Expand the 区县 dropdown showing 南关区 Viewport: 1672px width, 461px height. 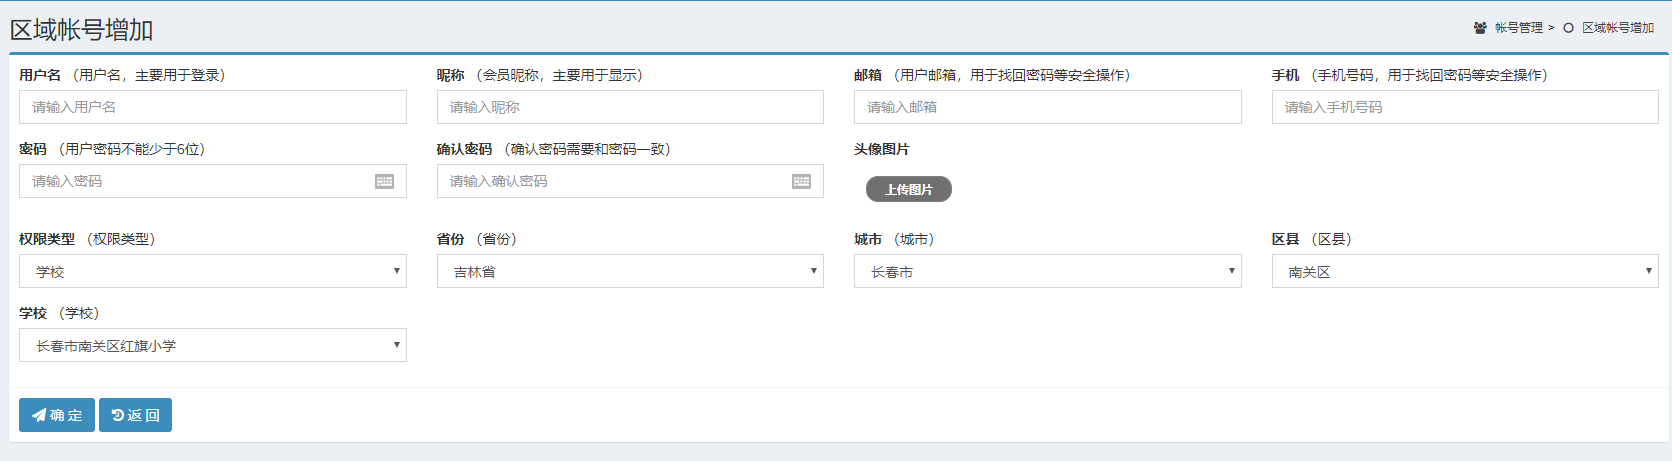tap(1464, 271)
